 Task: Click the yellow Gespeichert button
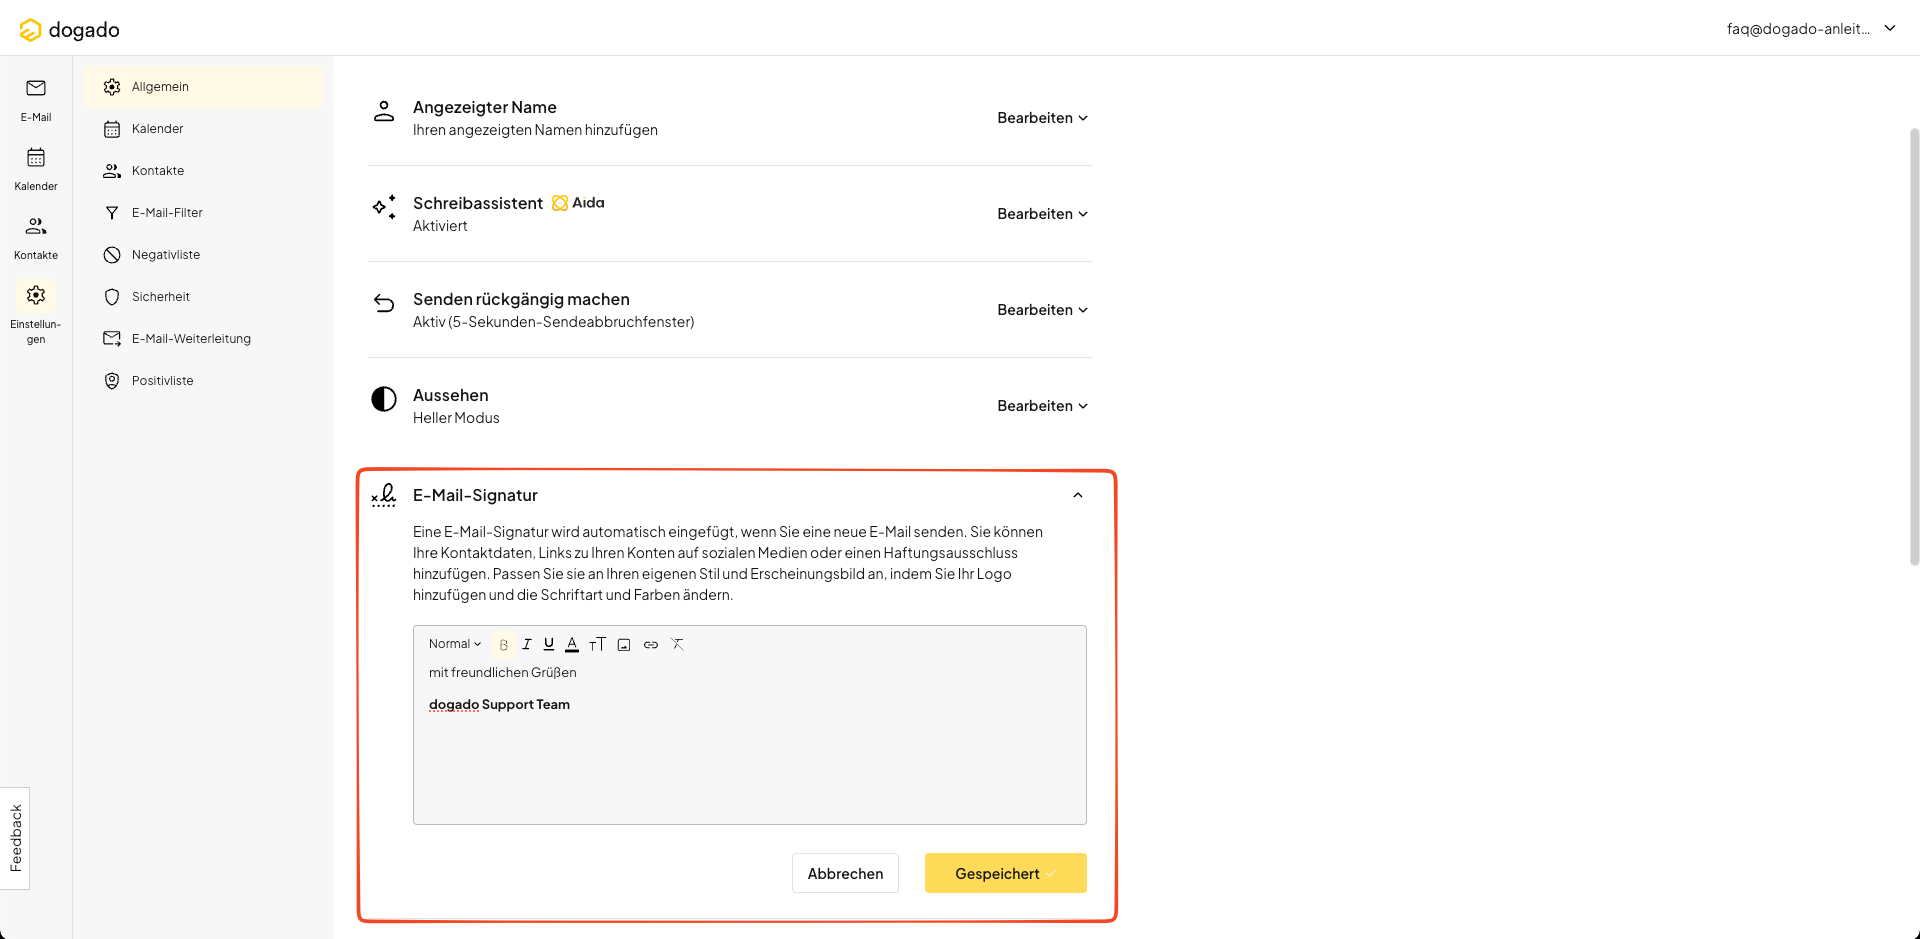pos(1005,873)
